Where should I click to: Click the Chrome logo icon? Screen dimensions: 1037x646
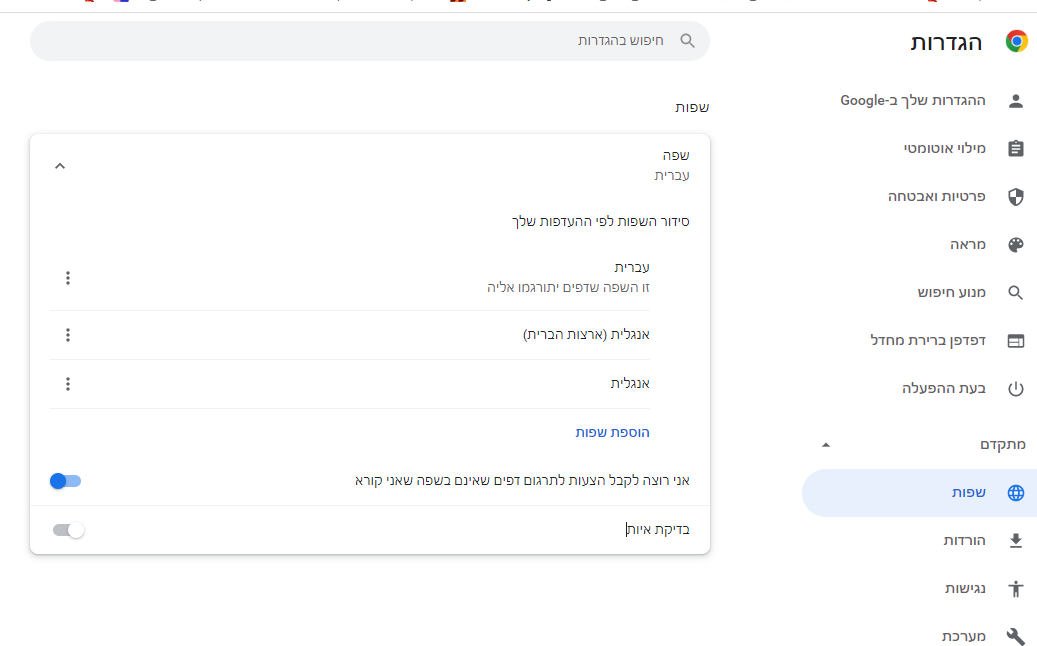tap(1016, 41)
